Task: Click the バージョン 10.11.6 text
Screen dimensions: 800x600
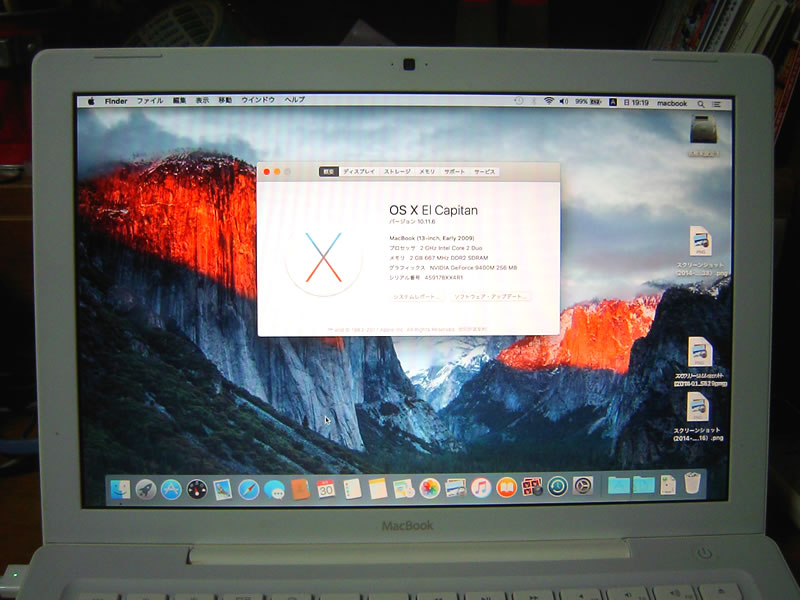Action: (412, 222)
